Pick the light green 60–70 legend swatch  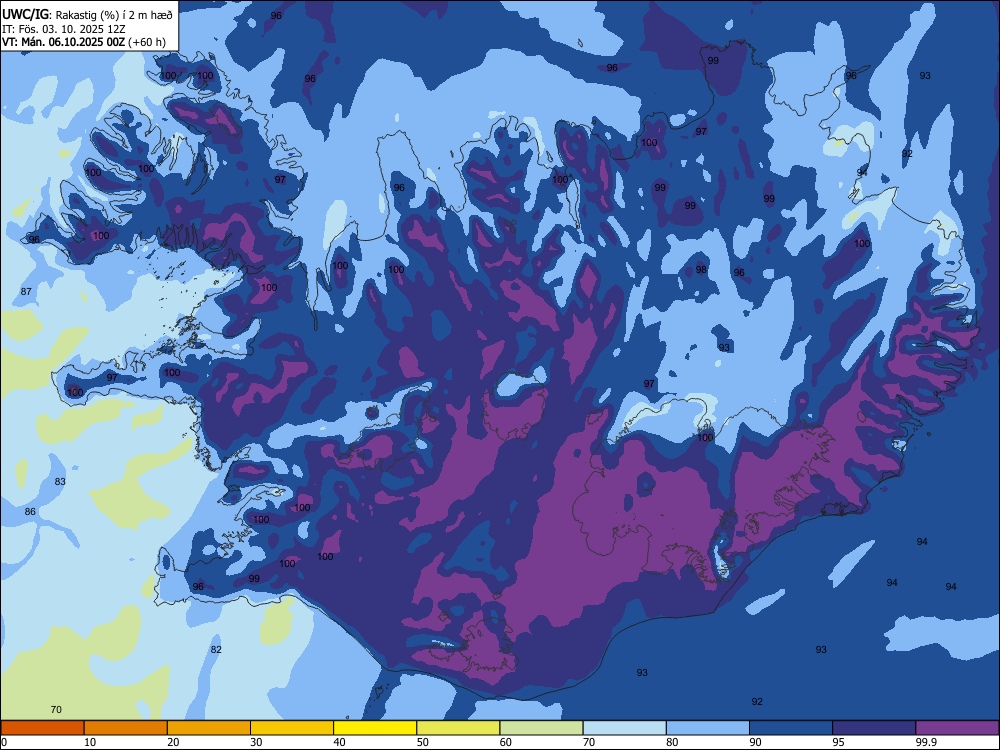pos(541,728)
